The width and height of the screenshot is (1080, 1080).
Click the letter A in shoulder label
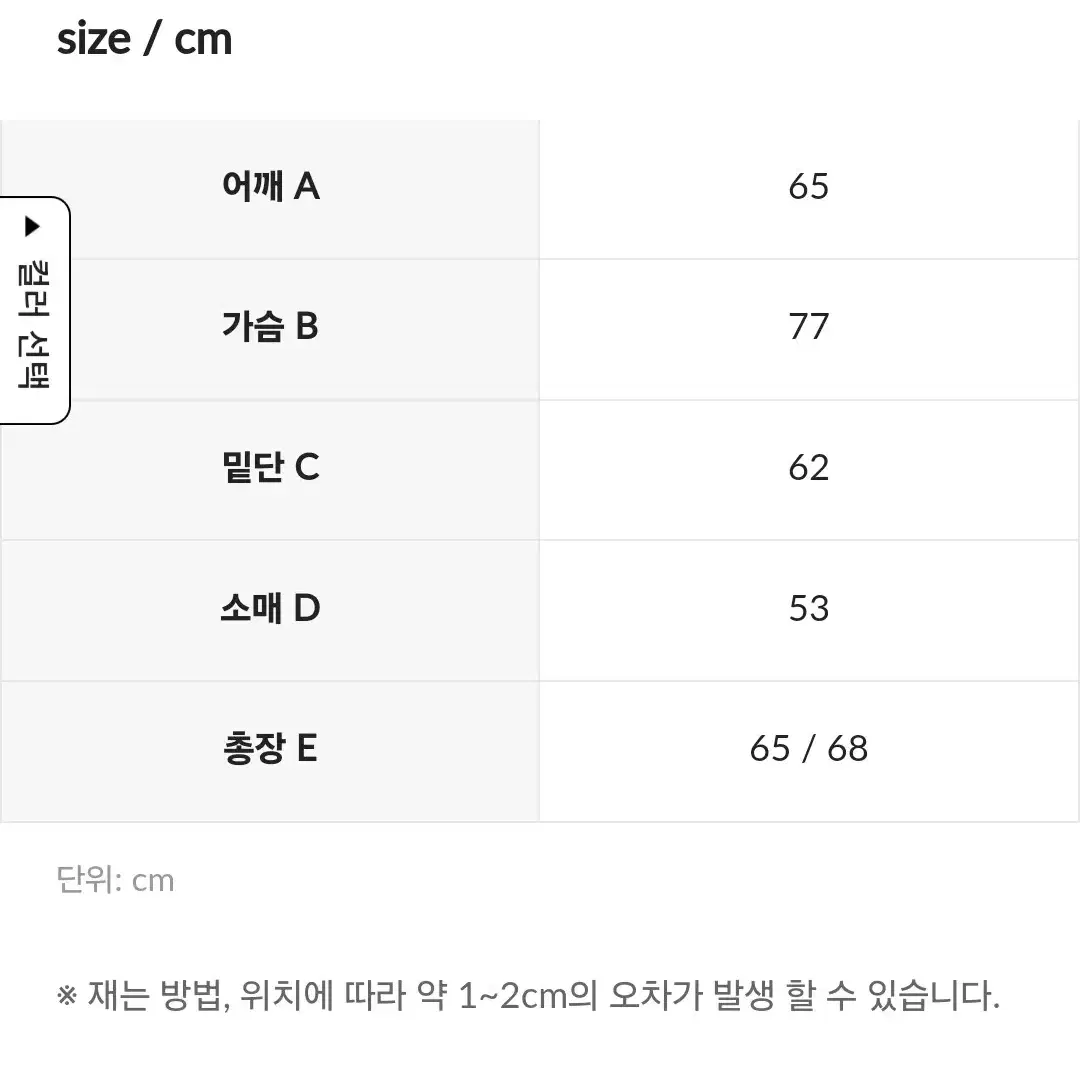click(307, 186)
